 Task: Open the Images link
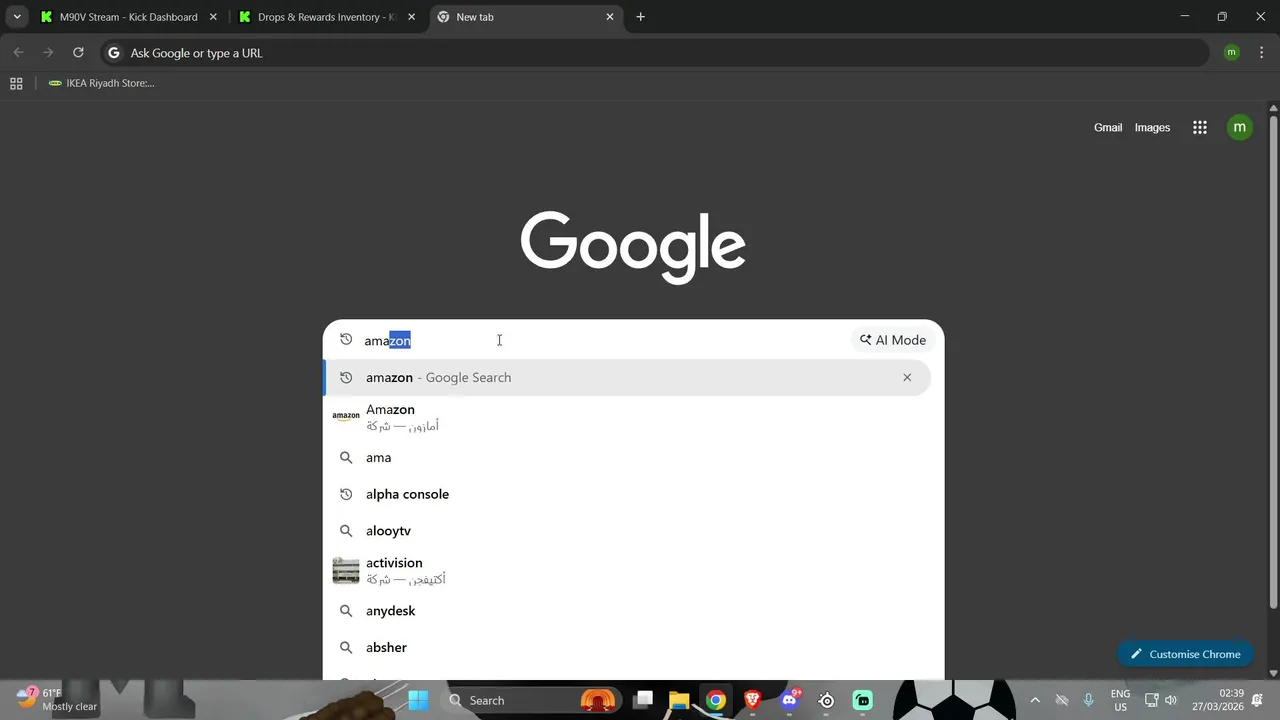point(1152,128)
